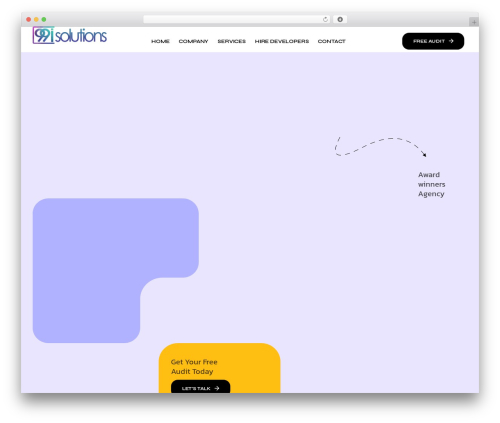Open the Home menu item

click(160, 41)
